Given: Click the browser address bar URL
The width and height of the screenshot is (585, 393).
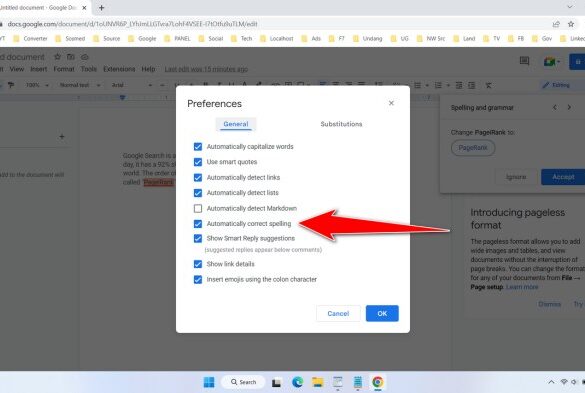Looking at the screenshot, I should (132, 24).
